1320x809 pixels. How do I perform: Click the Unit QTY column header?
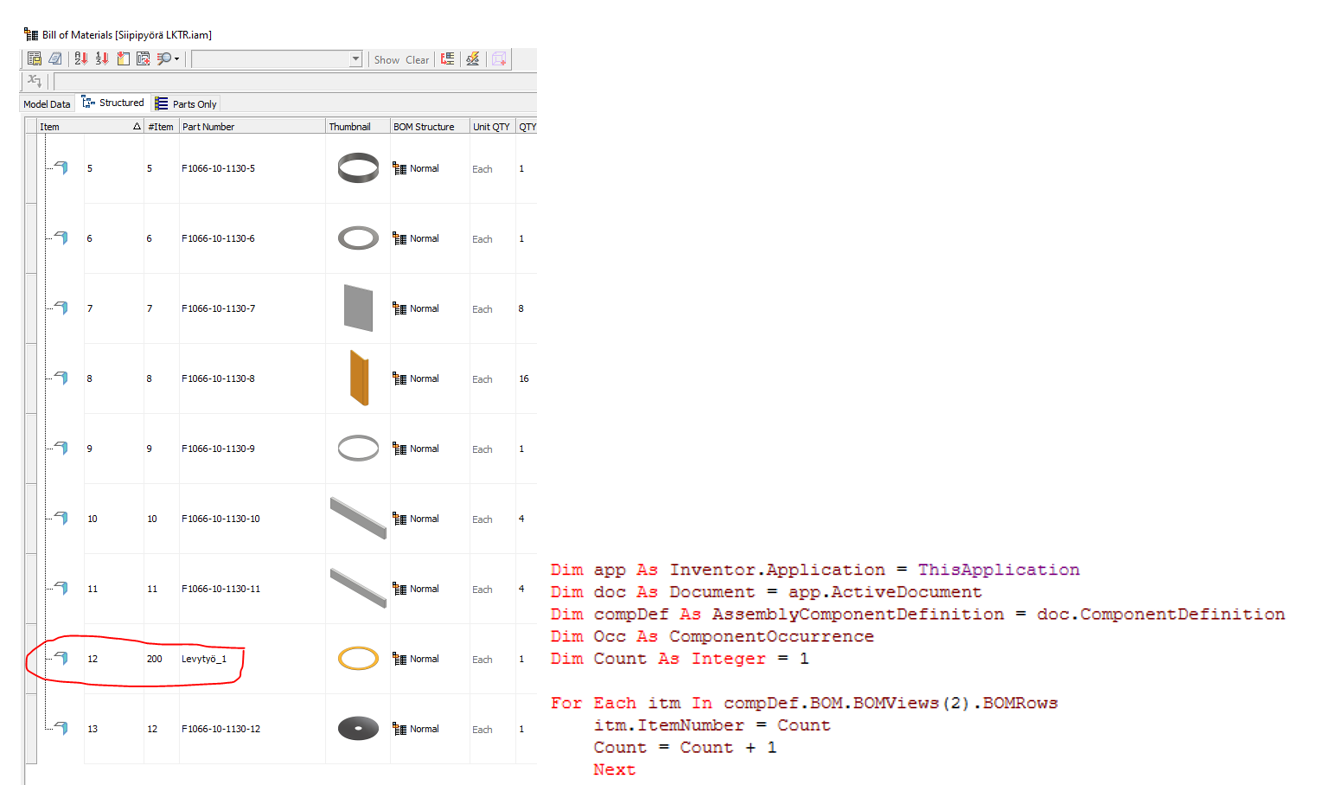[493, 127]
